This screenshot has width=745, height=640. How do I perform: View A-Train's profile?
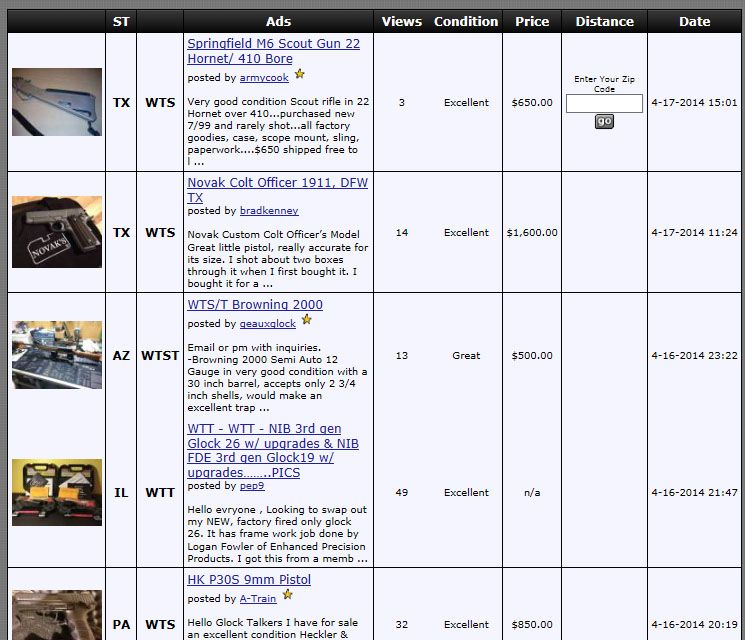tap(258, 599)
